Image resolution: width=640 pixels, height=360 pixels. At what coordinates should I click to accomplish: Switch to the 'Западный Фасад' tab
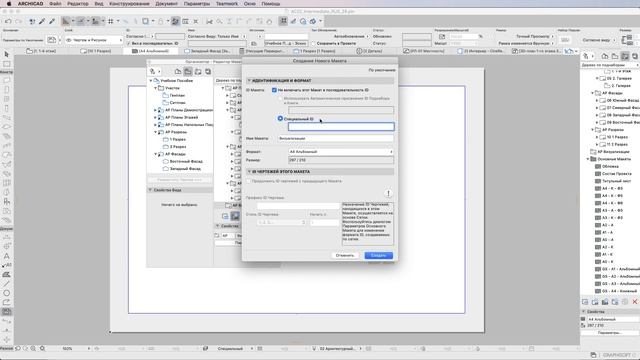(x=208, y=51)
